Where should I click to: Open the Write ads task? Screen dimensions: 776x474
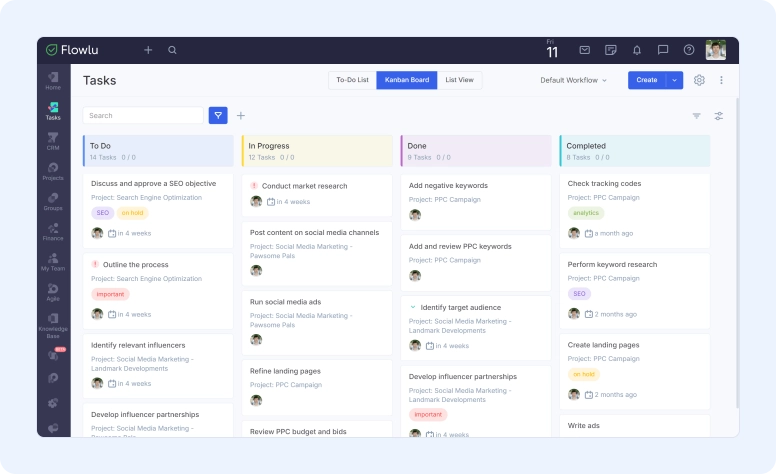point(583,426)
